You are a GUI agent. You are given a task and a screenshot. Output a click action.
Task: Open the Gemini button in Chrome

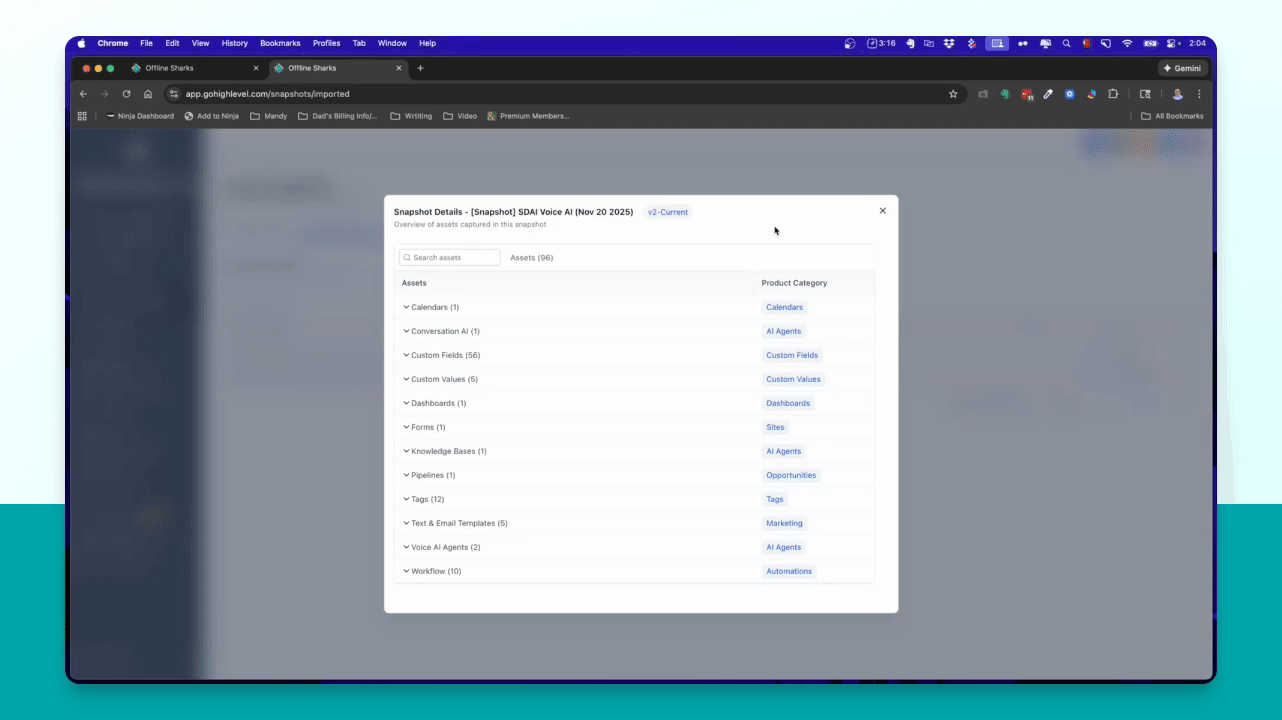coord(1183,68)
